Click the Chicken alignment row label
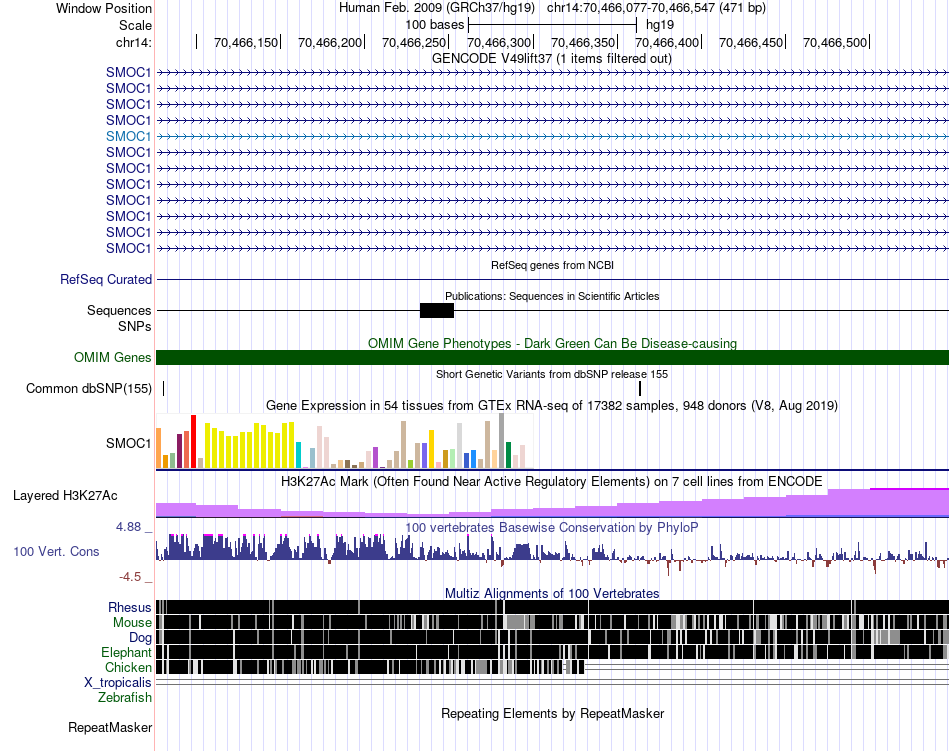This screenshot has width=950, height=751. 129,667
